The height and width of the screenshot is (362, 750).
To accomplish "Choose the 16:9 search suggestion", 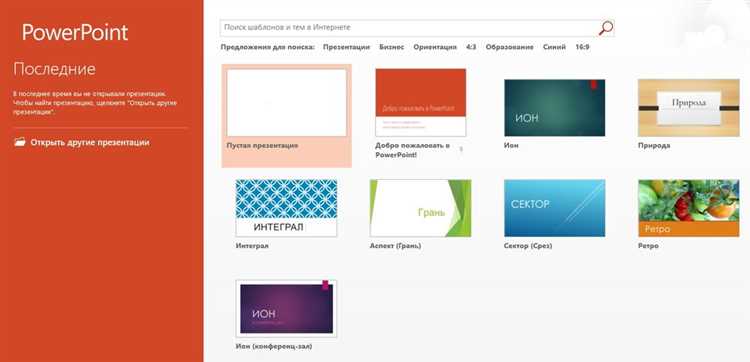I will point(582,47).
